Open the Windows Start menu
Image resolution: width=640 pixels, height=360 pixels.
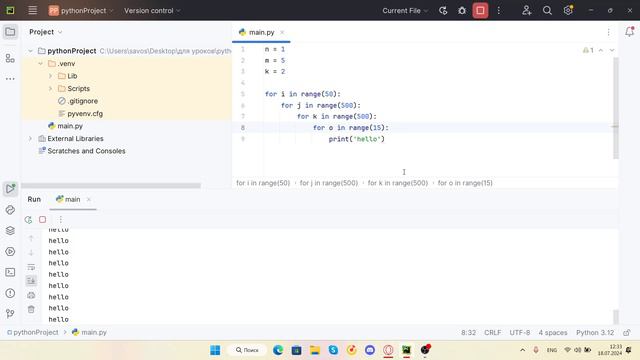coord(215,350)
